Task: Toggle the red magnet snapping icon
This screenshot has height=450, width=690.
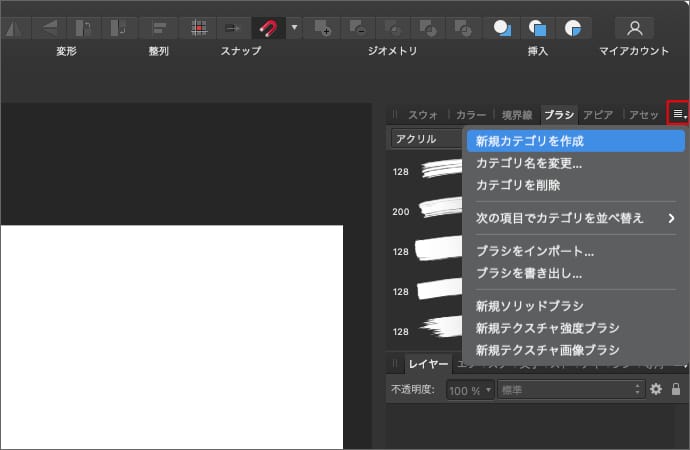Action: (x=267, y=27)
